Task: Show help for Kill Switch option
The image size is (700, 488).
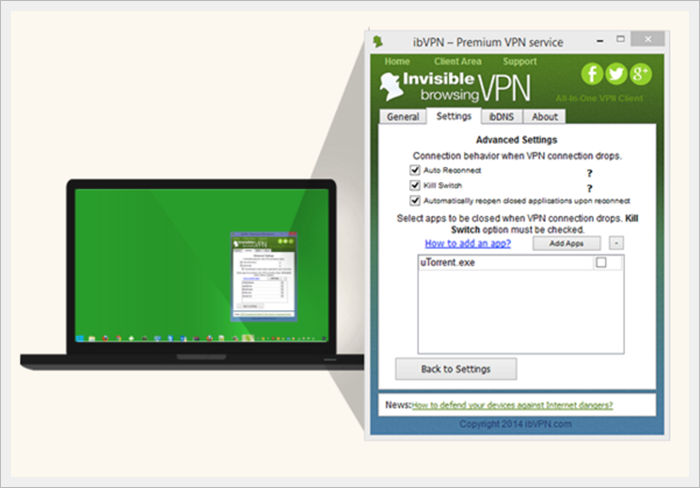Action: [x=589, y=188]
